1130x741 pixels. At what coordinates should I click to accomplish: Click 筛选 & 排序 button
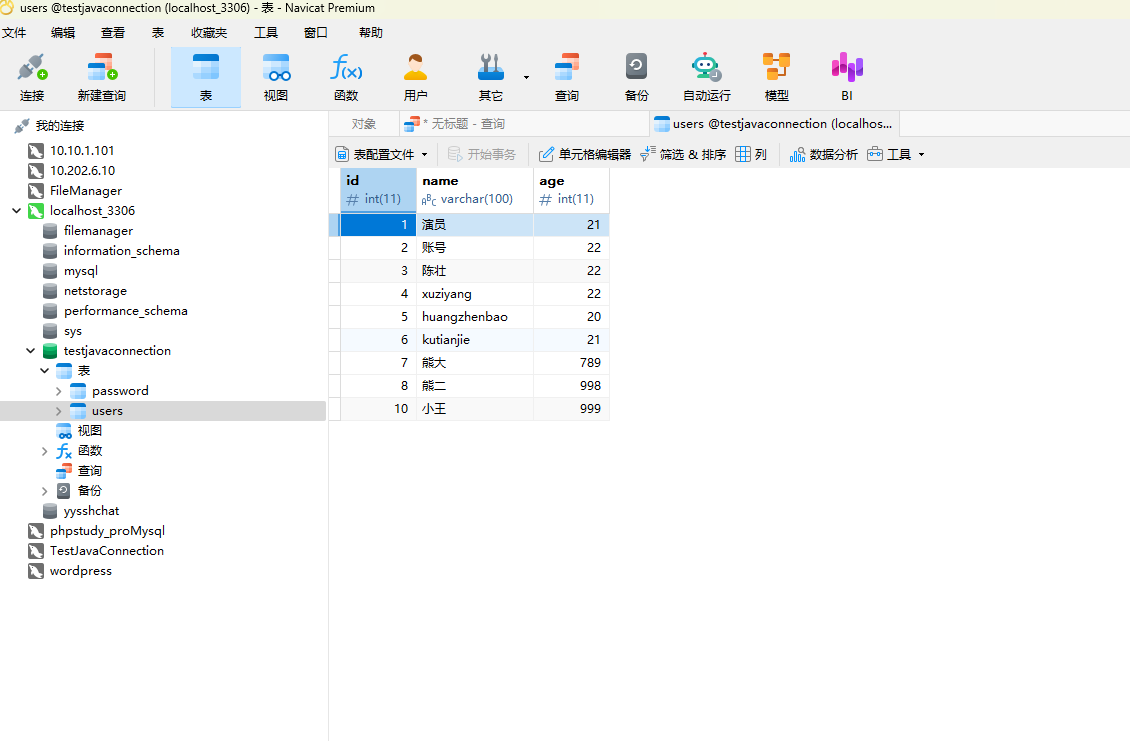(x=683, y=154)
